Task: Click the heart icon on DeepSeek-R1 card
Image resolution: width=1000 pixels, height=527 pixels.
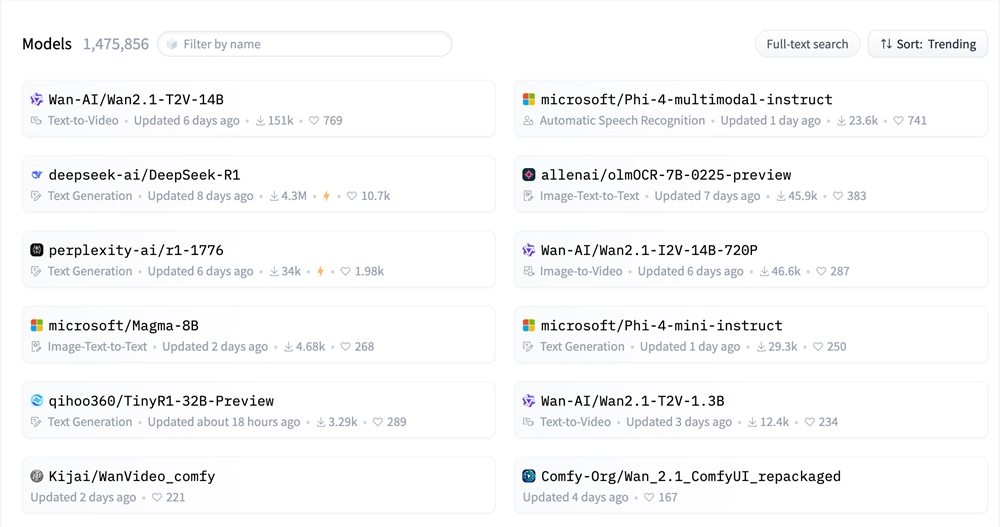Action: click(x=352, y=196)
